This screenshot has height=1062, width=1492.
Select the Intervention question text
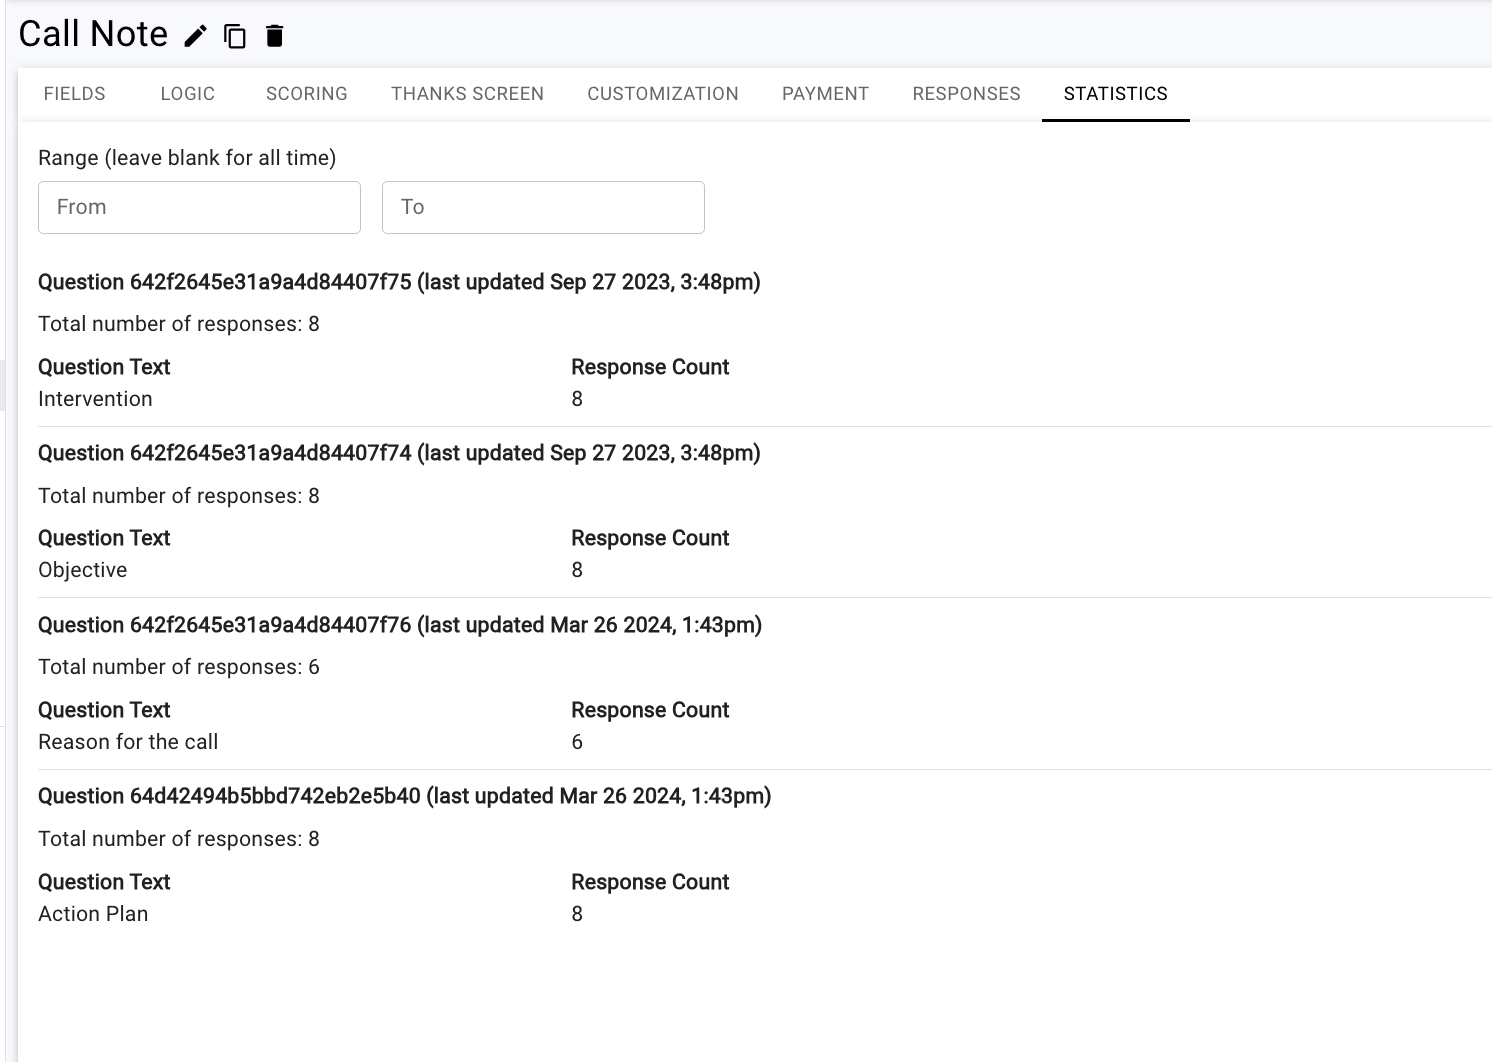[95, 398]
